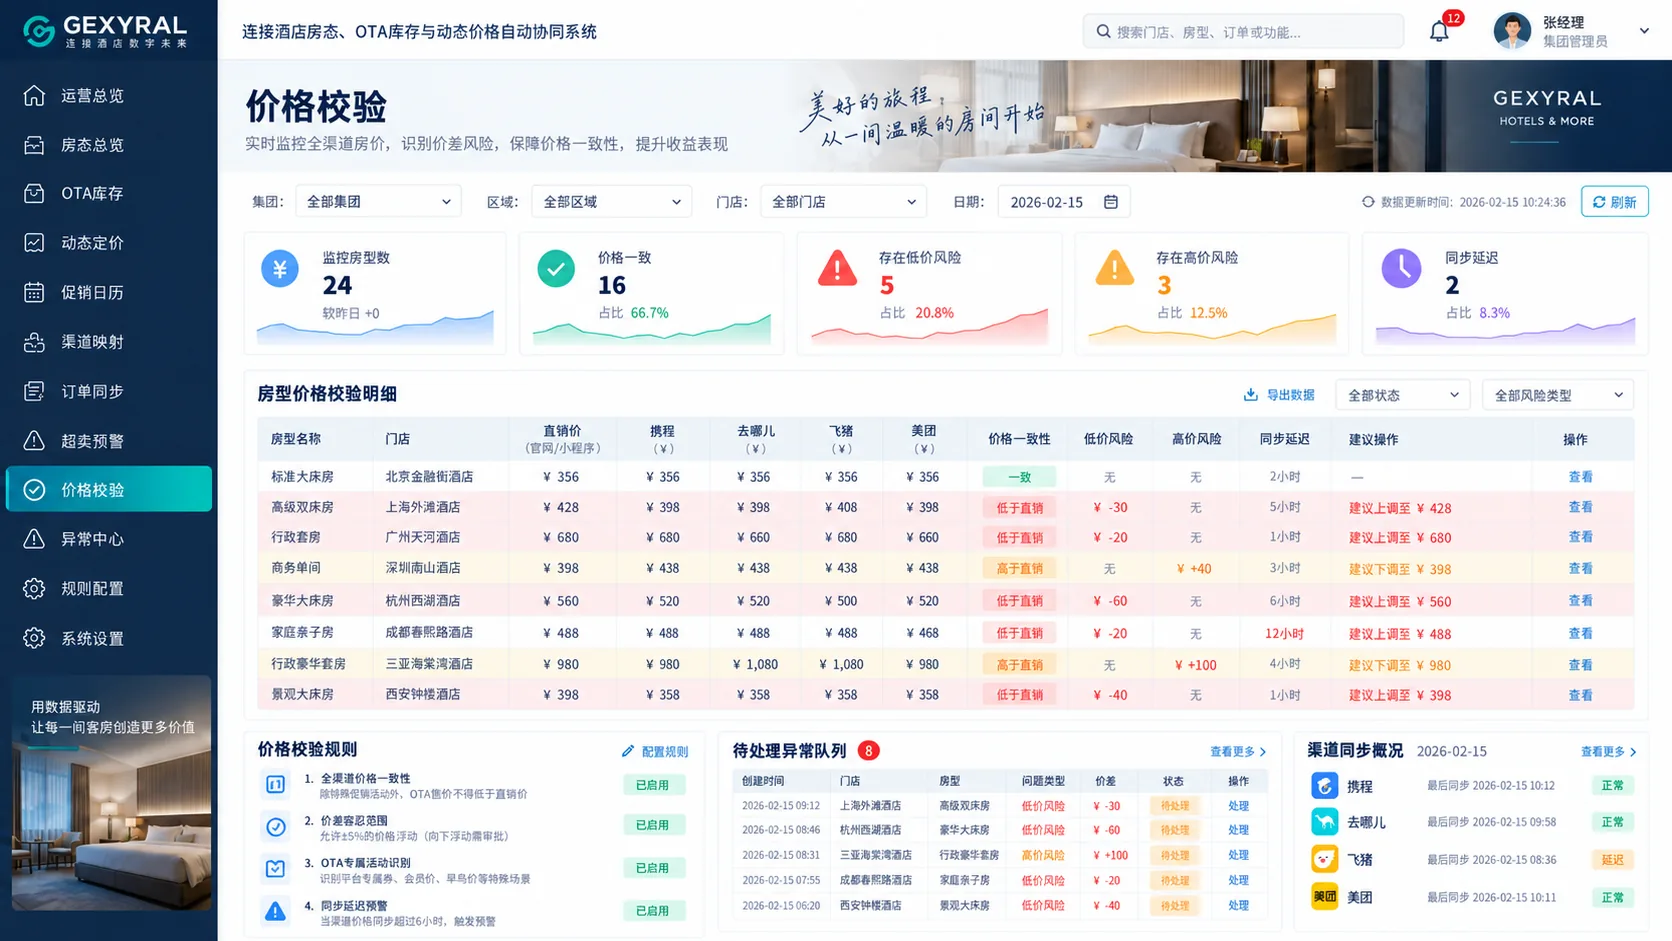Click 高于直销 tag for 商务单间 row
Viewport: 1672px width, 941px height.
pos(1019,569)
